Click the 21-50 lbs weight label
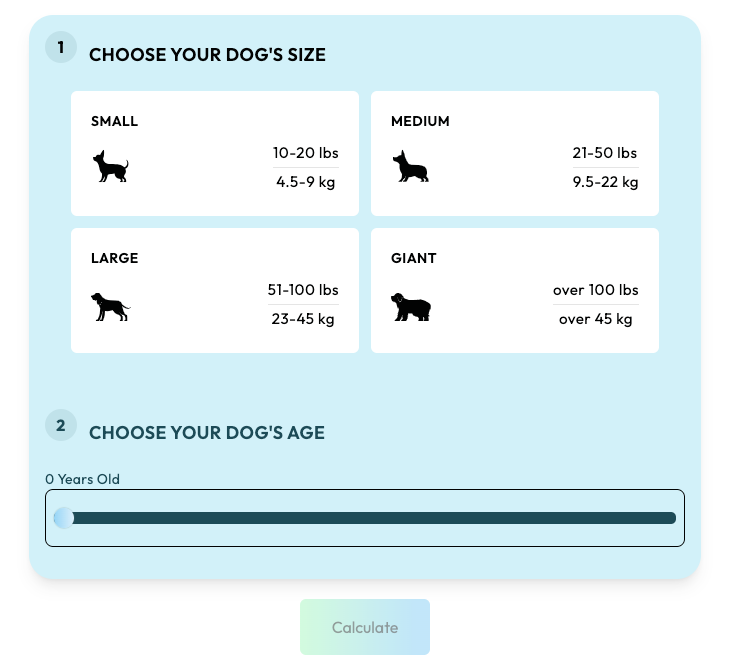 [x=605, y=153]
